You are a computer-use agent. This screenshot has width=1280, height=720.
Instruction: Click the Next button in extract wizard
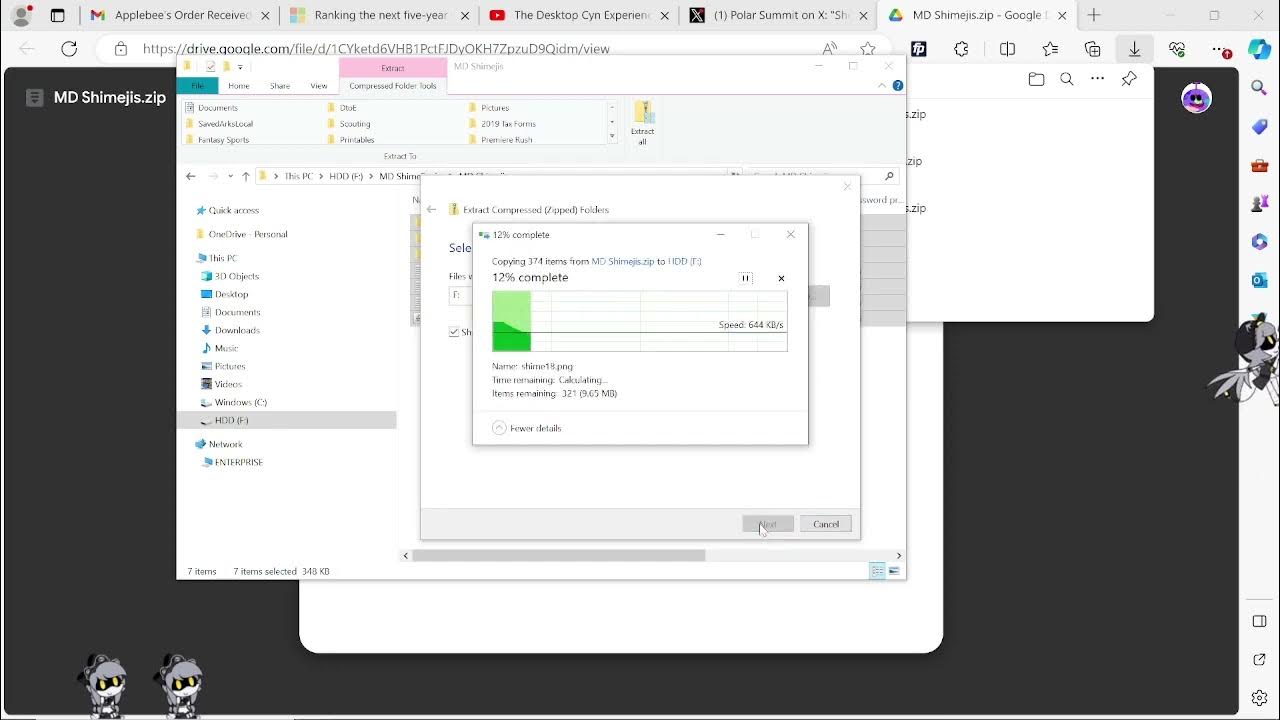click(x=768, y=524)
